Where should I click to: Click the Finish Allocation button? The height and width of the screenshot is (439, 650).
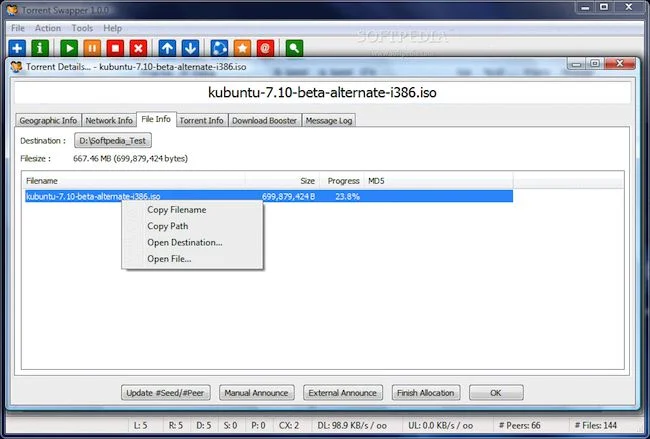pos(426,393)
